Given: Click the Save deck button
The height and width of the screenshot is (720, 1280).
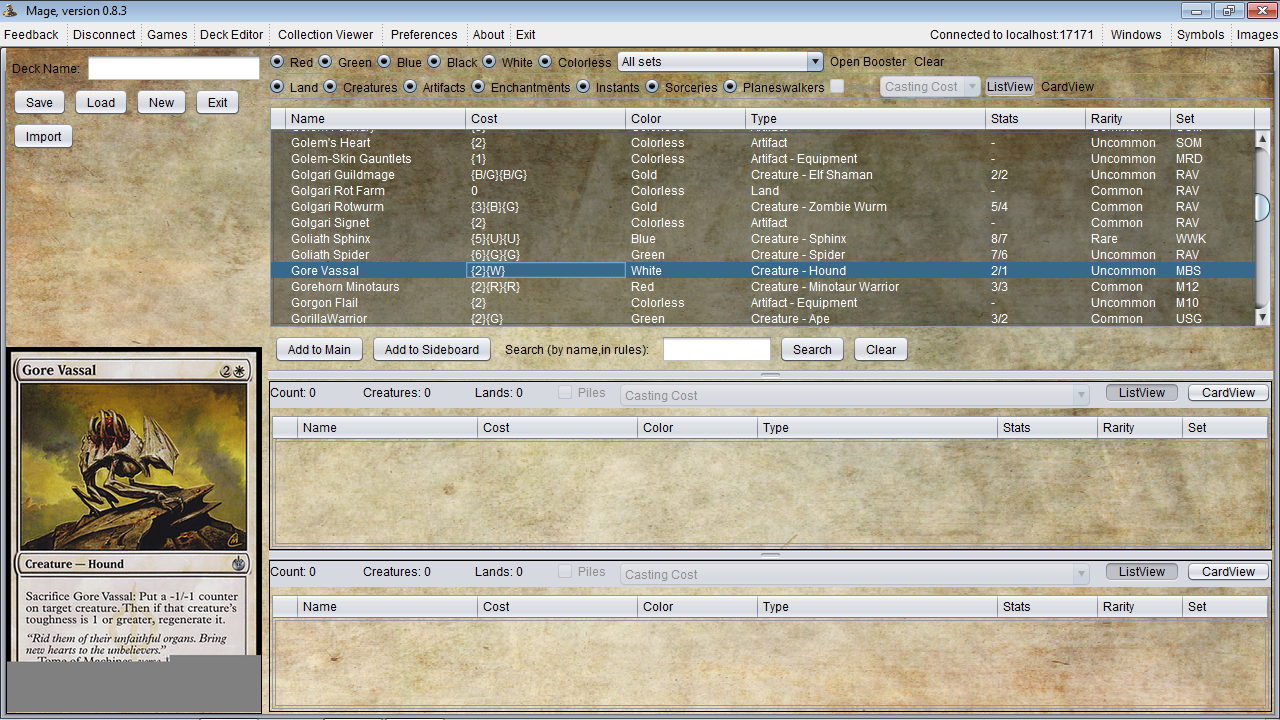Looking at the screenshot, I should point(40,102).
